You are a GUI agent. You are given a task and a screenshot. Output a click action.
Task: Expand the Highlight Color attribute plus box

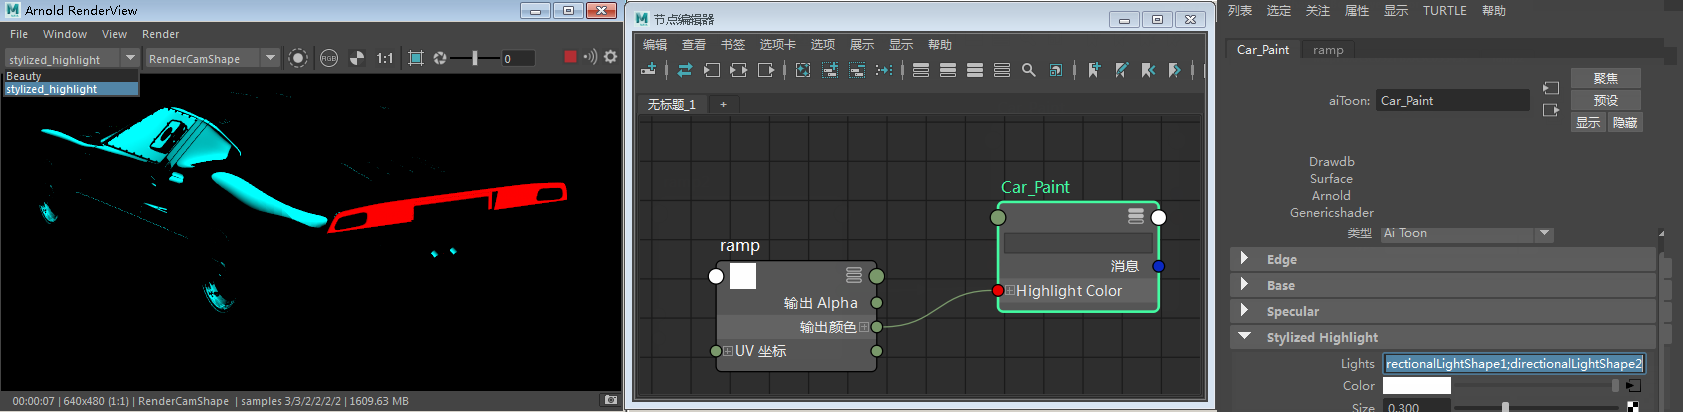coord(1010,291)
